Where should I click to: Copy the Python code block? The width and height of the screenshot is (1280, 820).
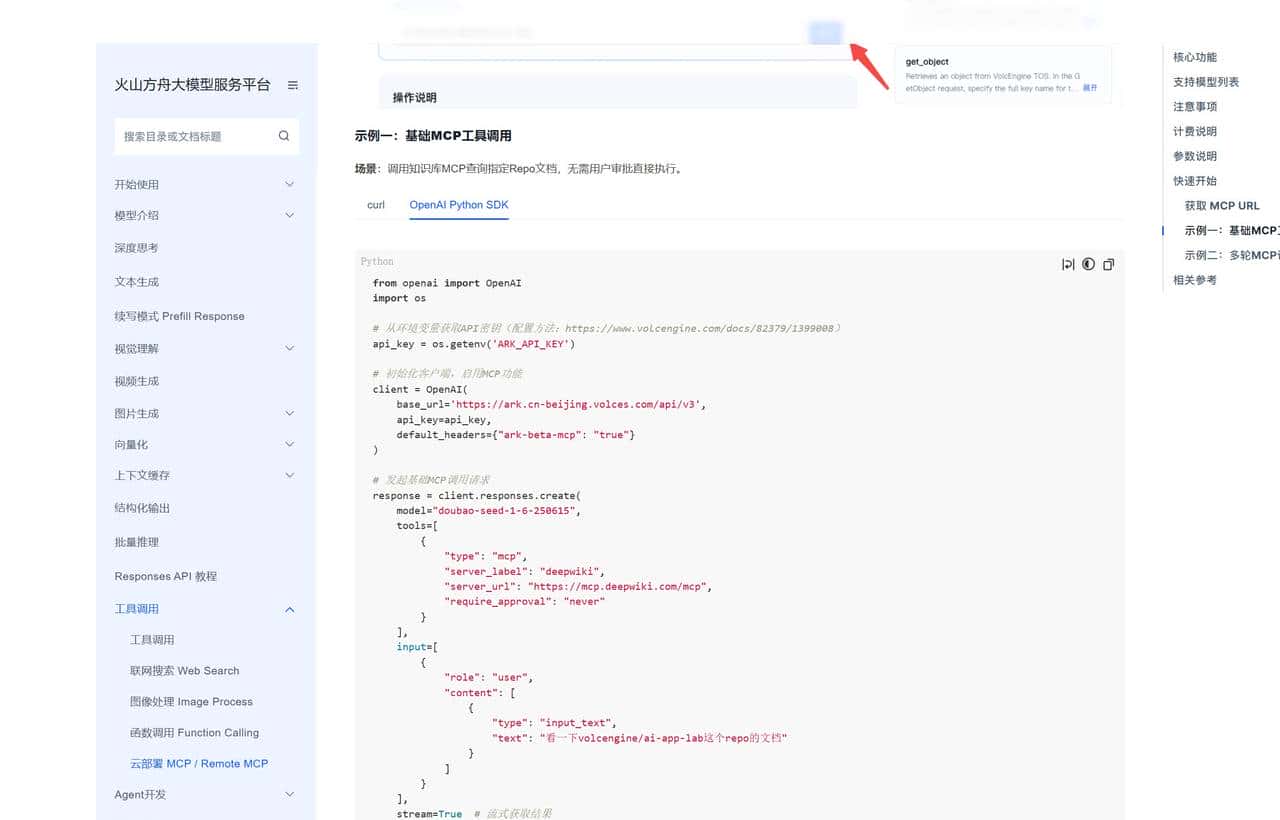pos(1108,264)
